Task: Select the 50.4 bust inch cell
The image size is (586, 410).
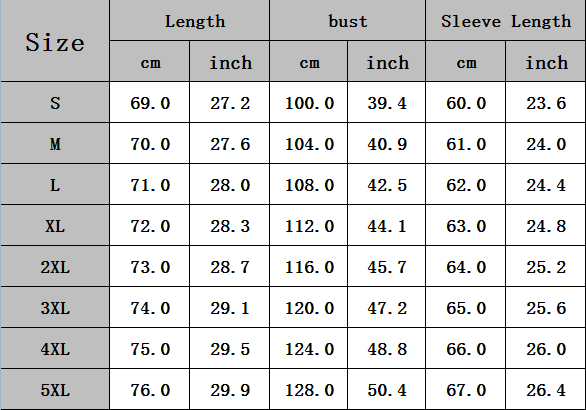Action: coord(386,390)
